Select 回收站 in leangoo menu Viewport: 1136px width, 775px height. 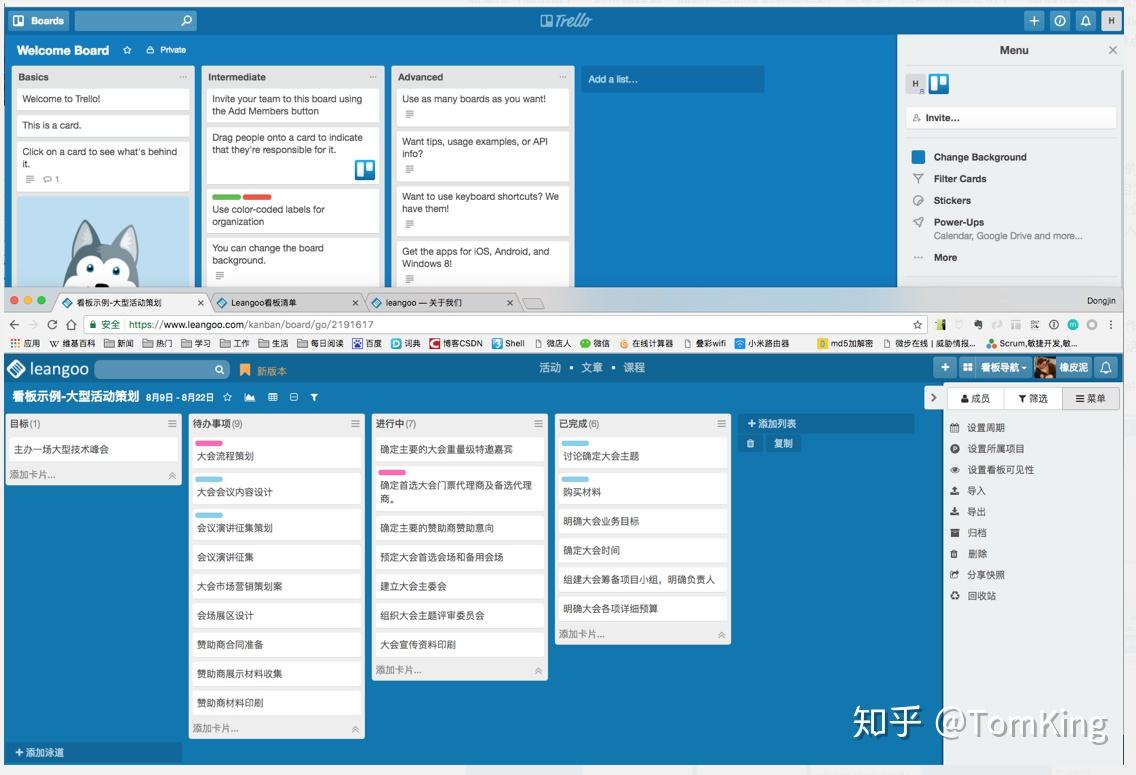[973, 595]
